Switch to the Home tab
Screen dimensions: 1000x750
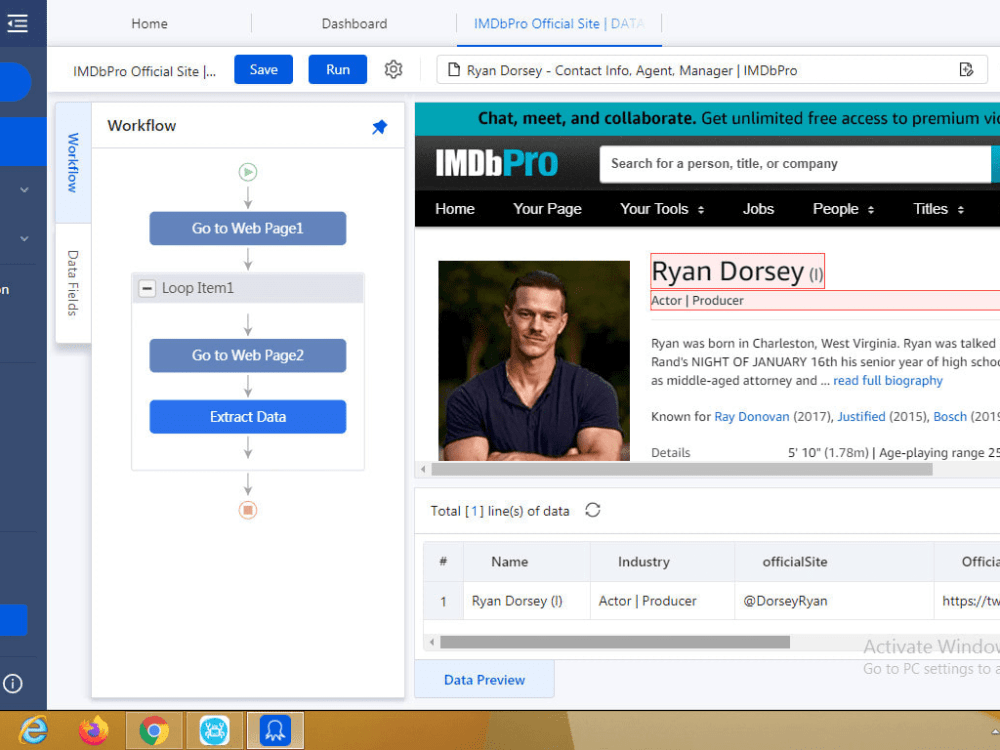(149, 24)
